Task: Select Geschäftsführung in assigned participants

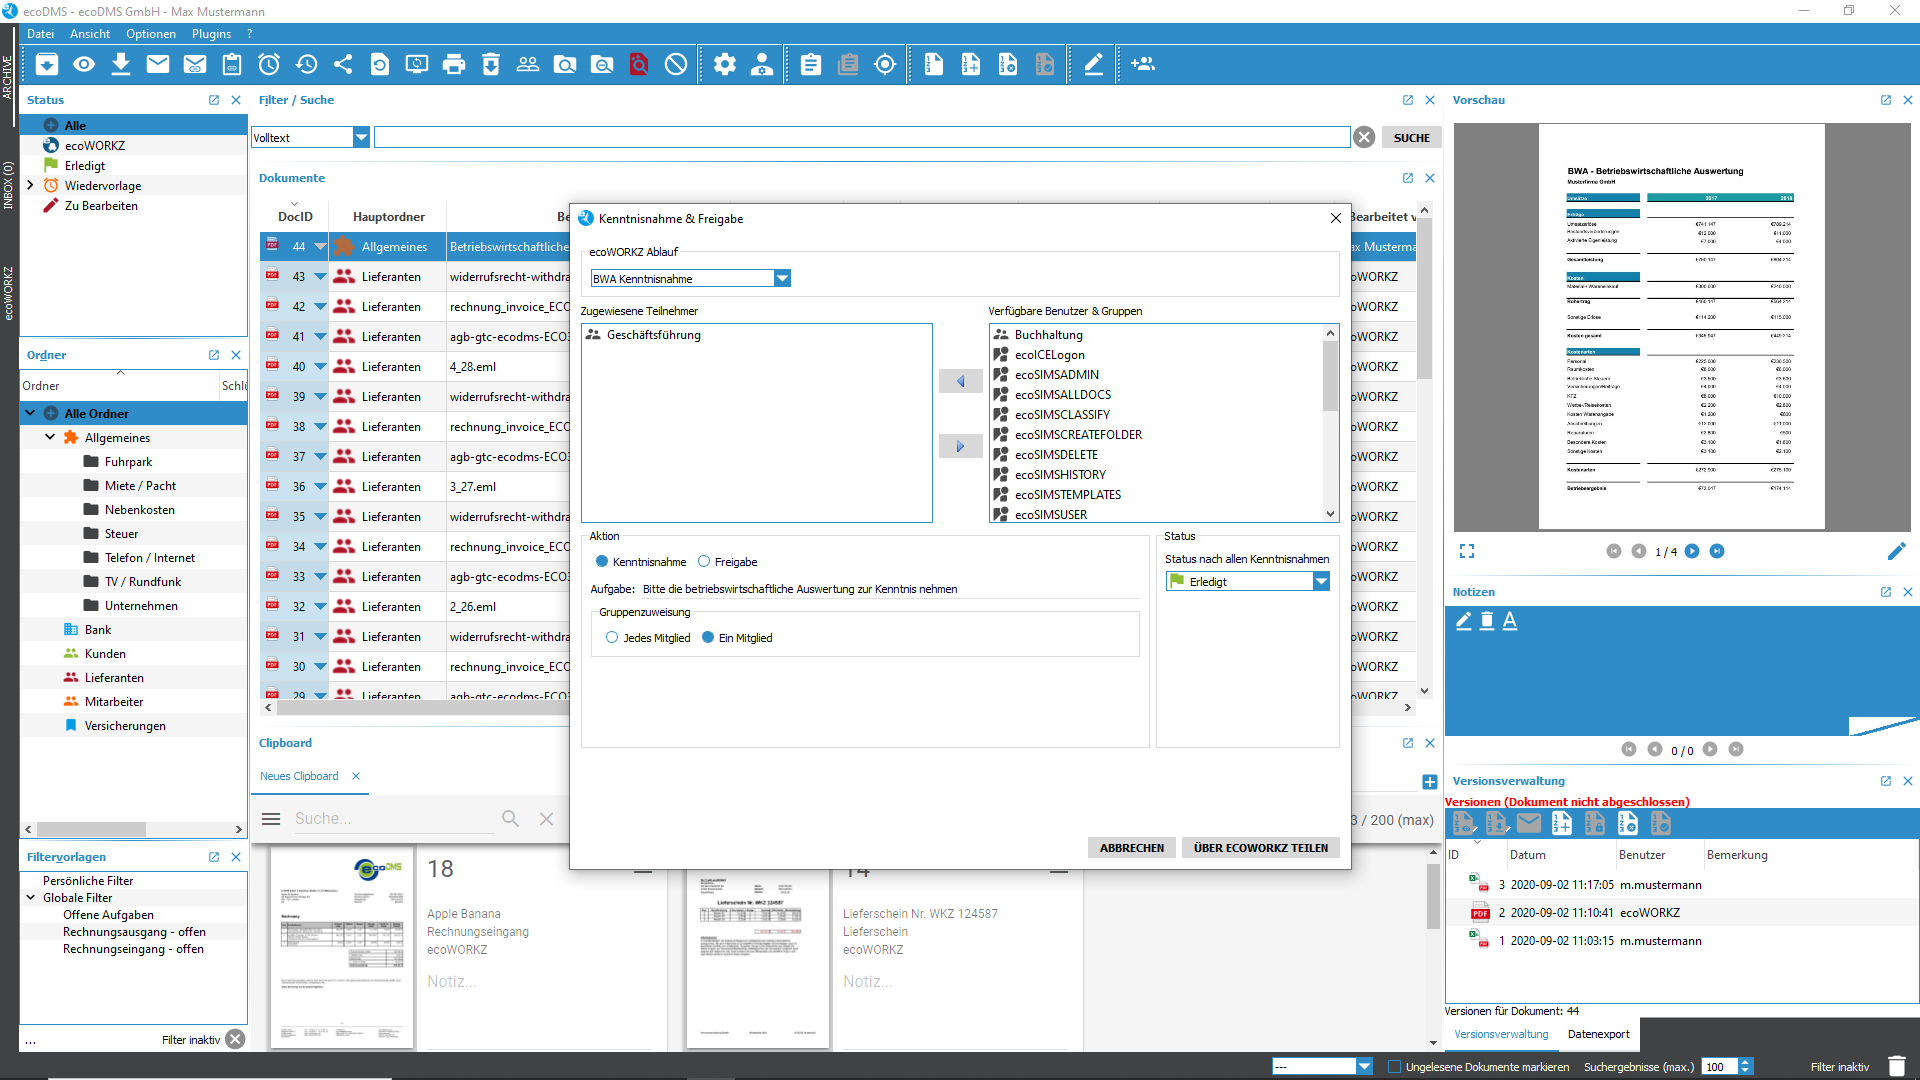Action: click(654, 335)
